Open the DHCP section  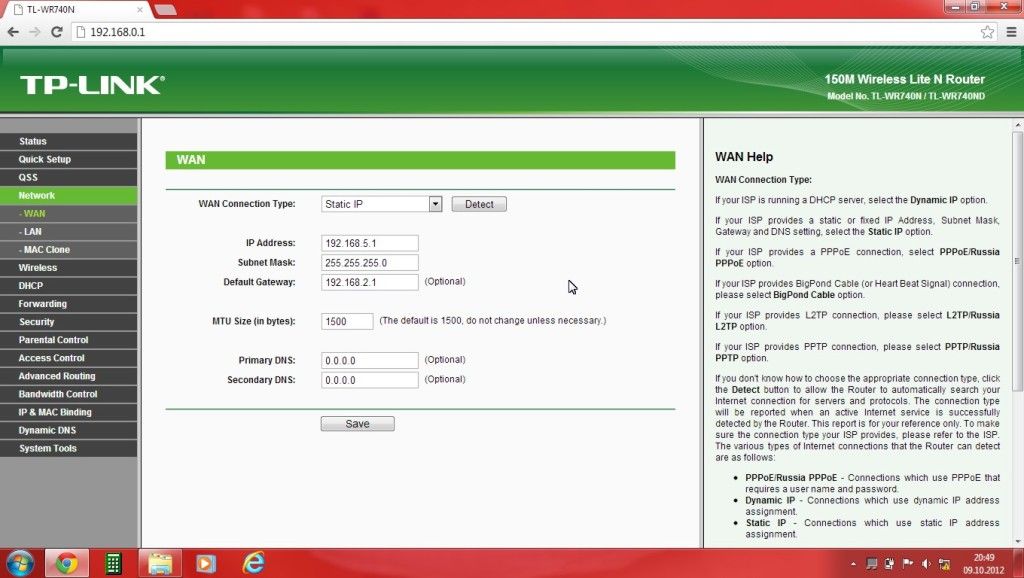pos(69,285)
